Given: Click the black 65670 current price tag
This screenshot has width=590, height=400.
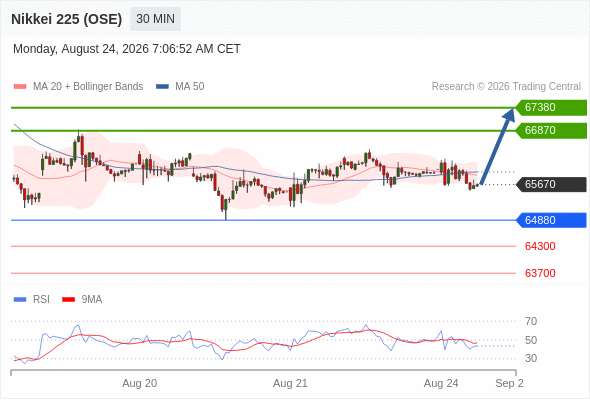Looking at the screenshot, I should [x=551, y=184].
